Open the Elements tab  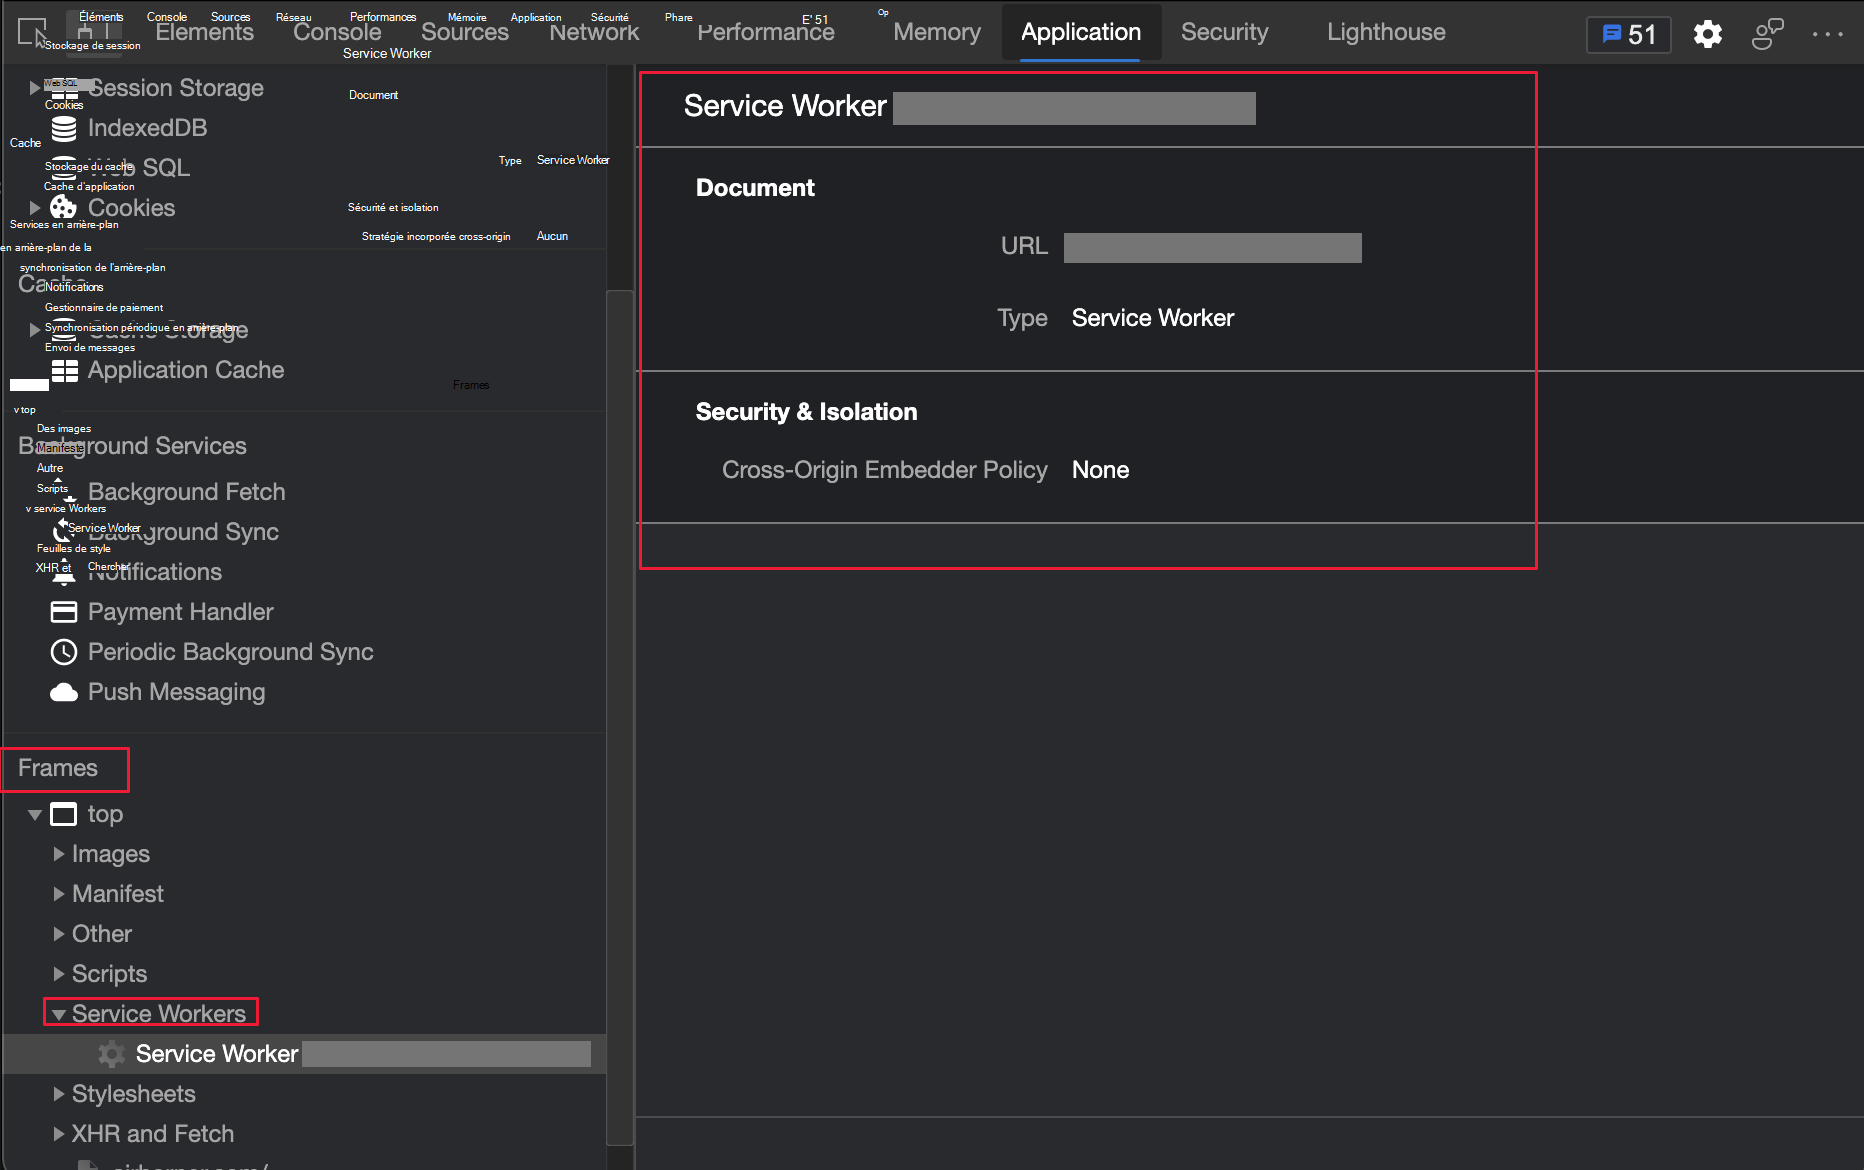coord(204,32)
